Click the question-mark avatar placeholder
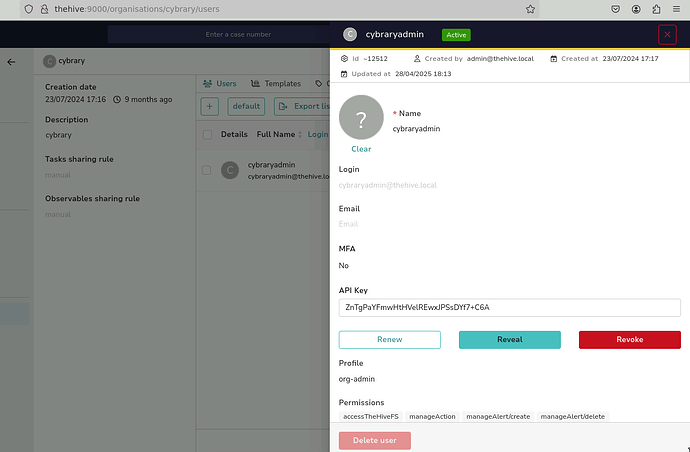Screen dimensions: 690x452 361,117
